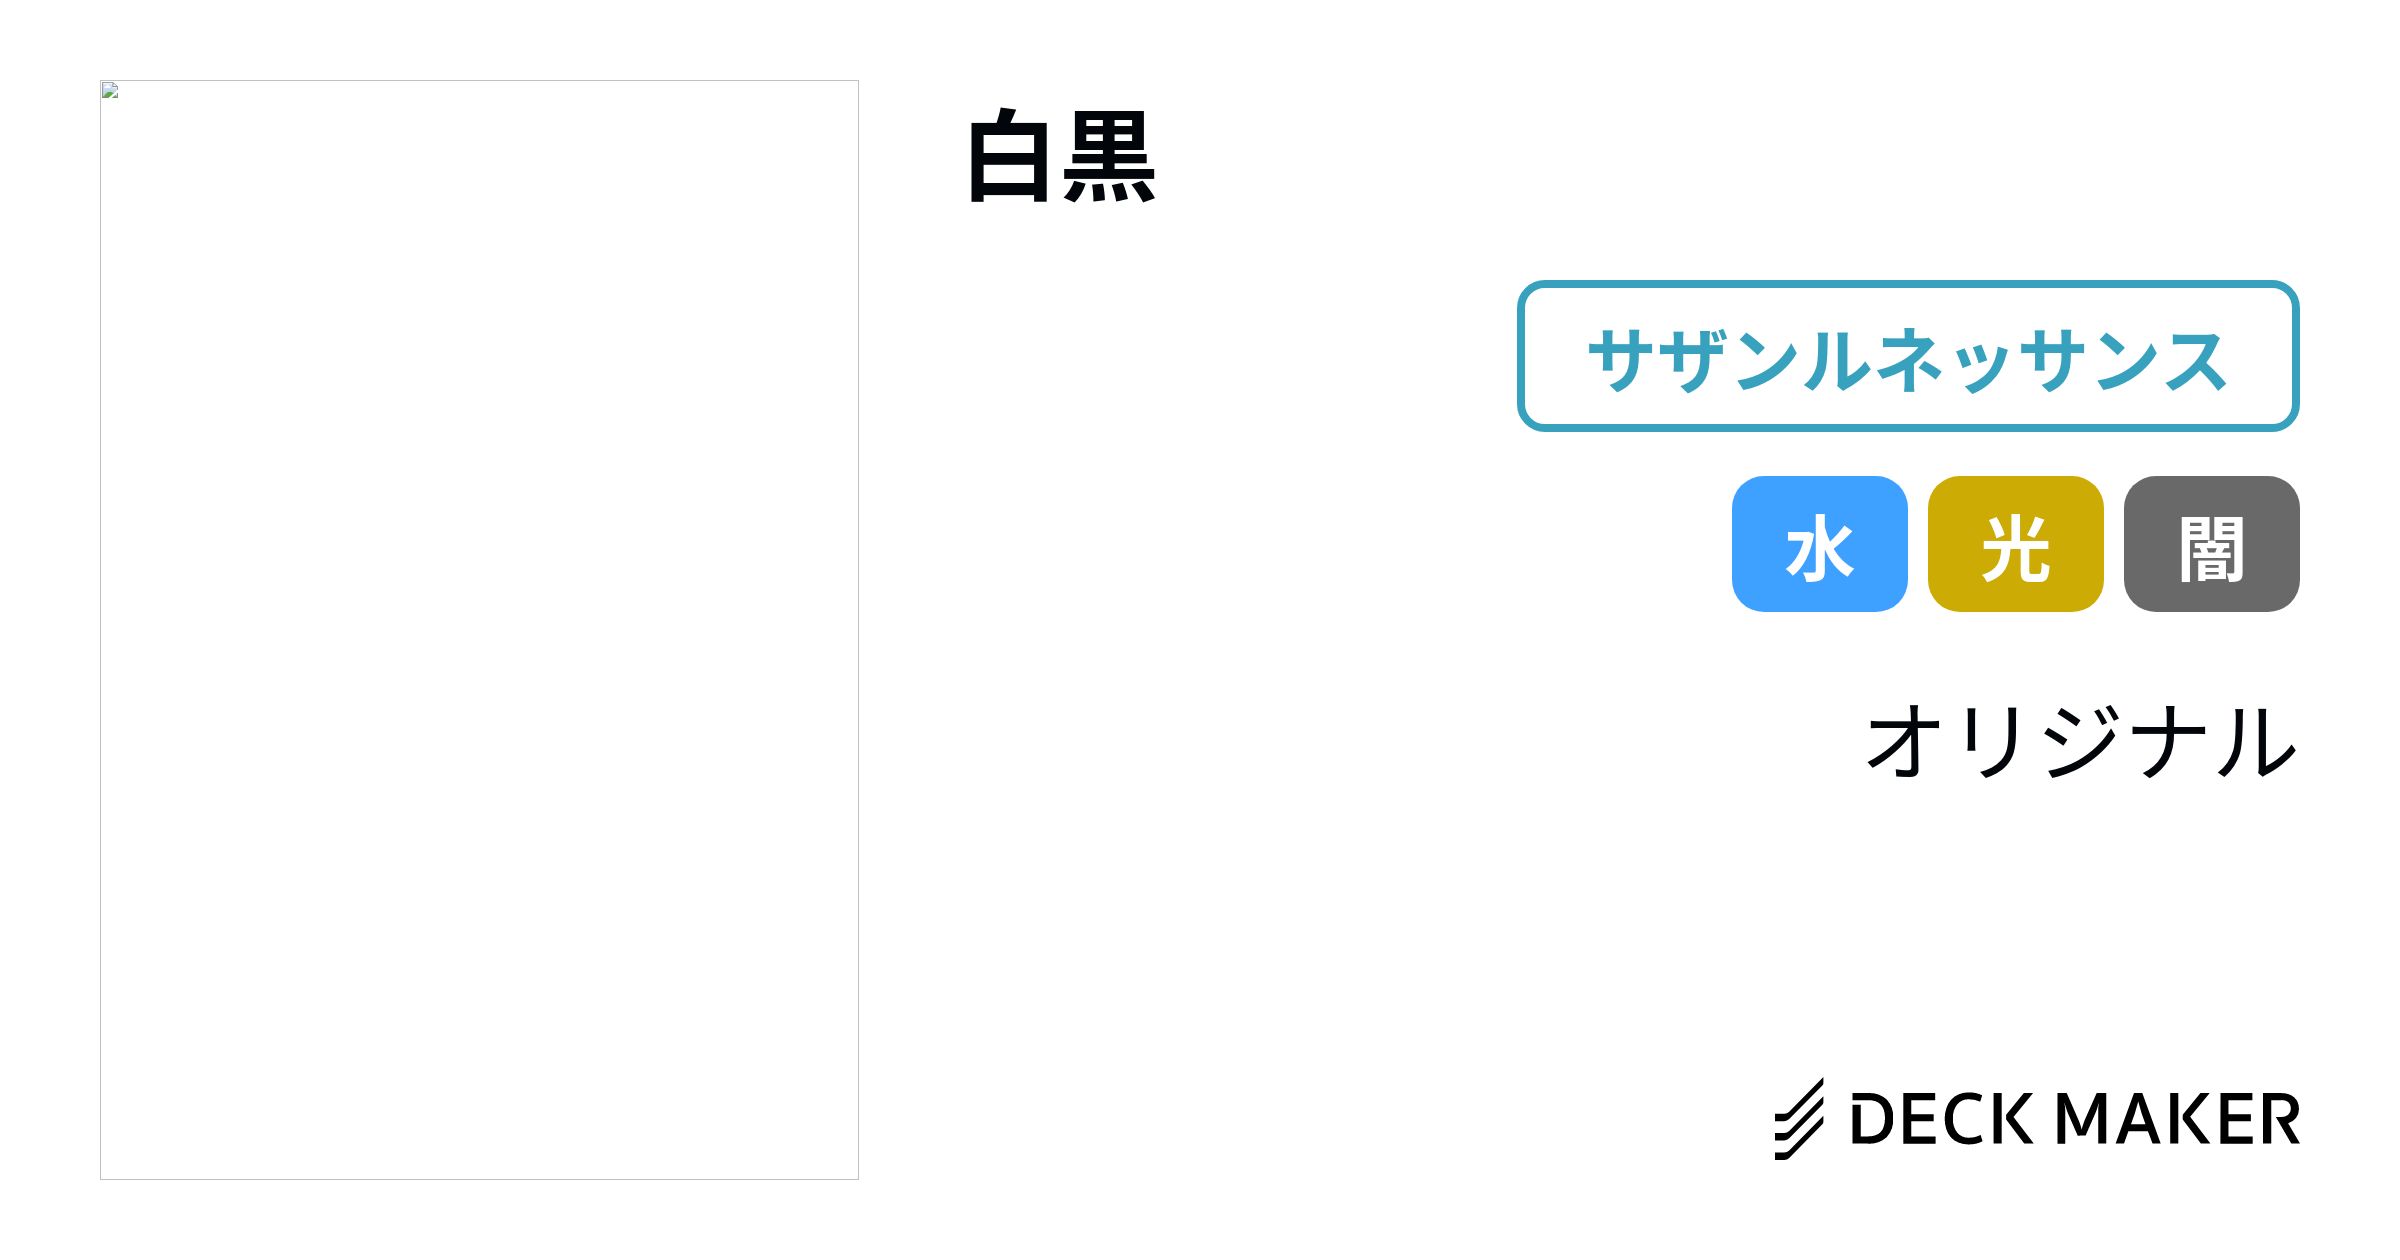Click the bottom of the card preview frame
Image resolution: width=2400 pixels, height=1260 pixels.
[x=479, y=1179]
